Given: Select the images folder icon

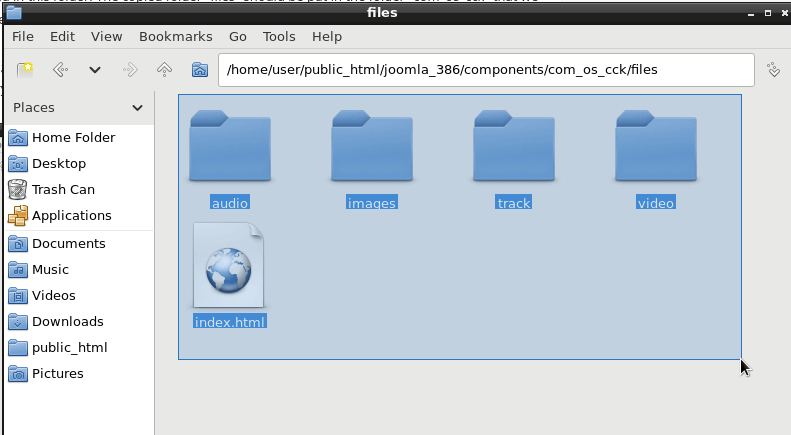Looking at the screenshot, I should pyautogui.click(x=372, y=146).
